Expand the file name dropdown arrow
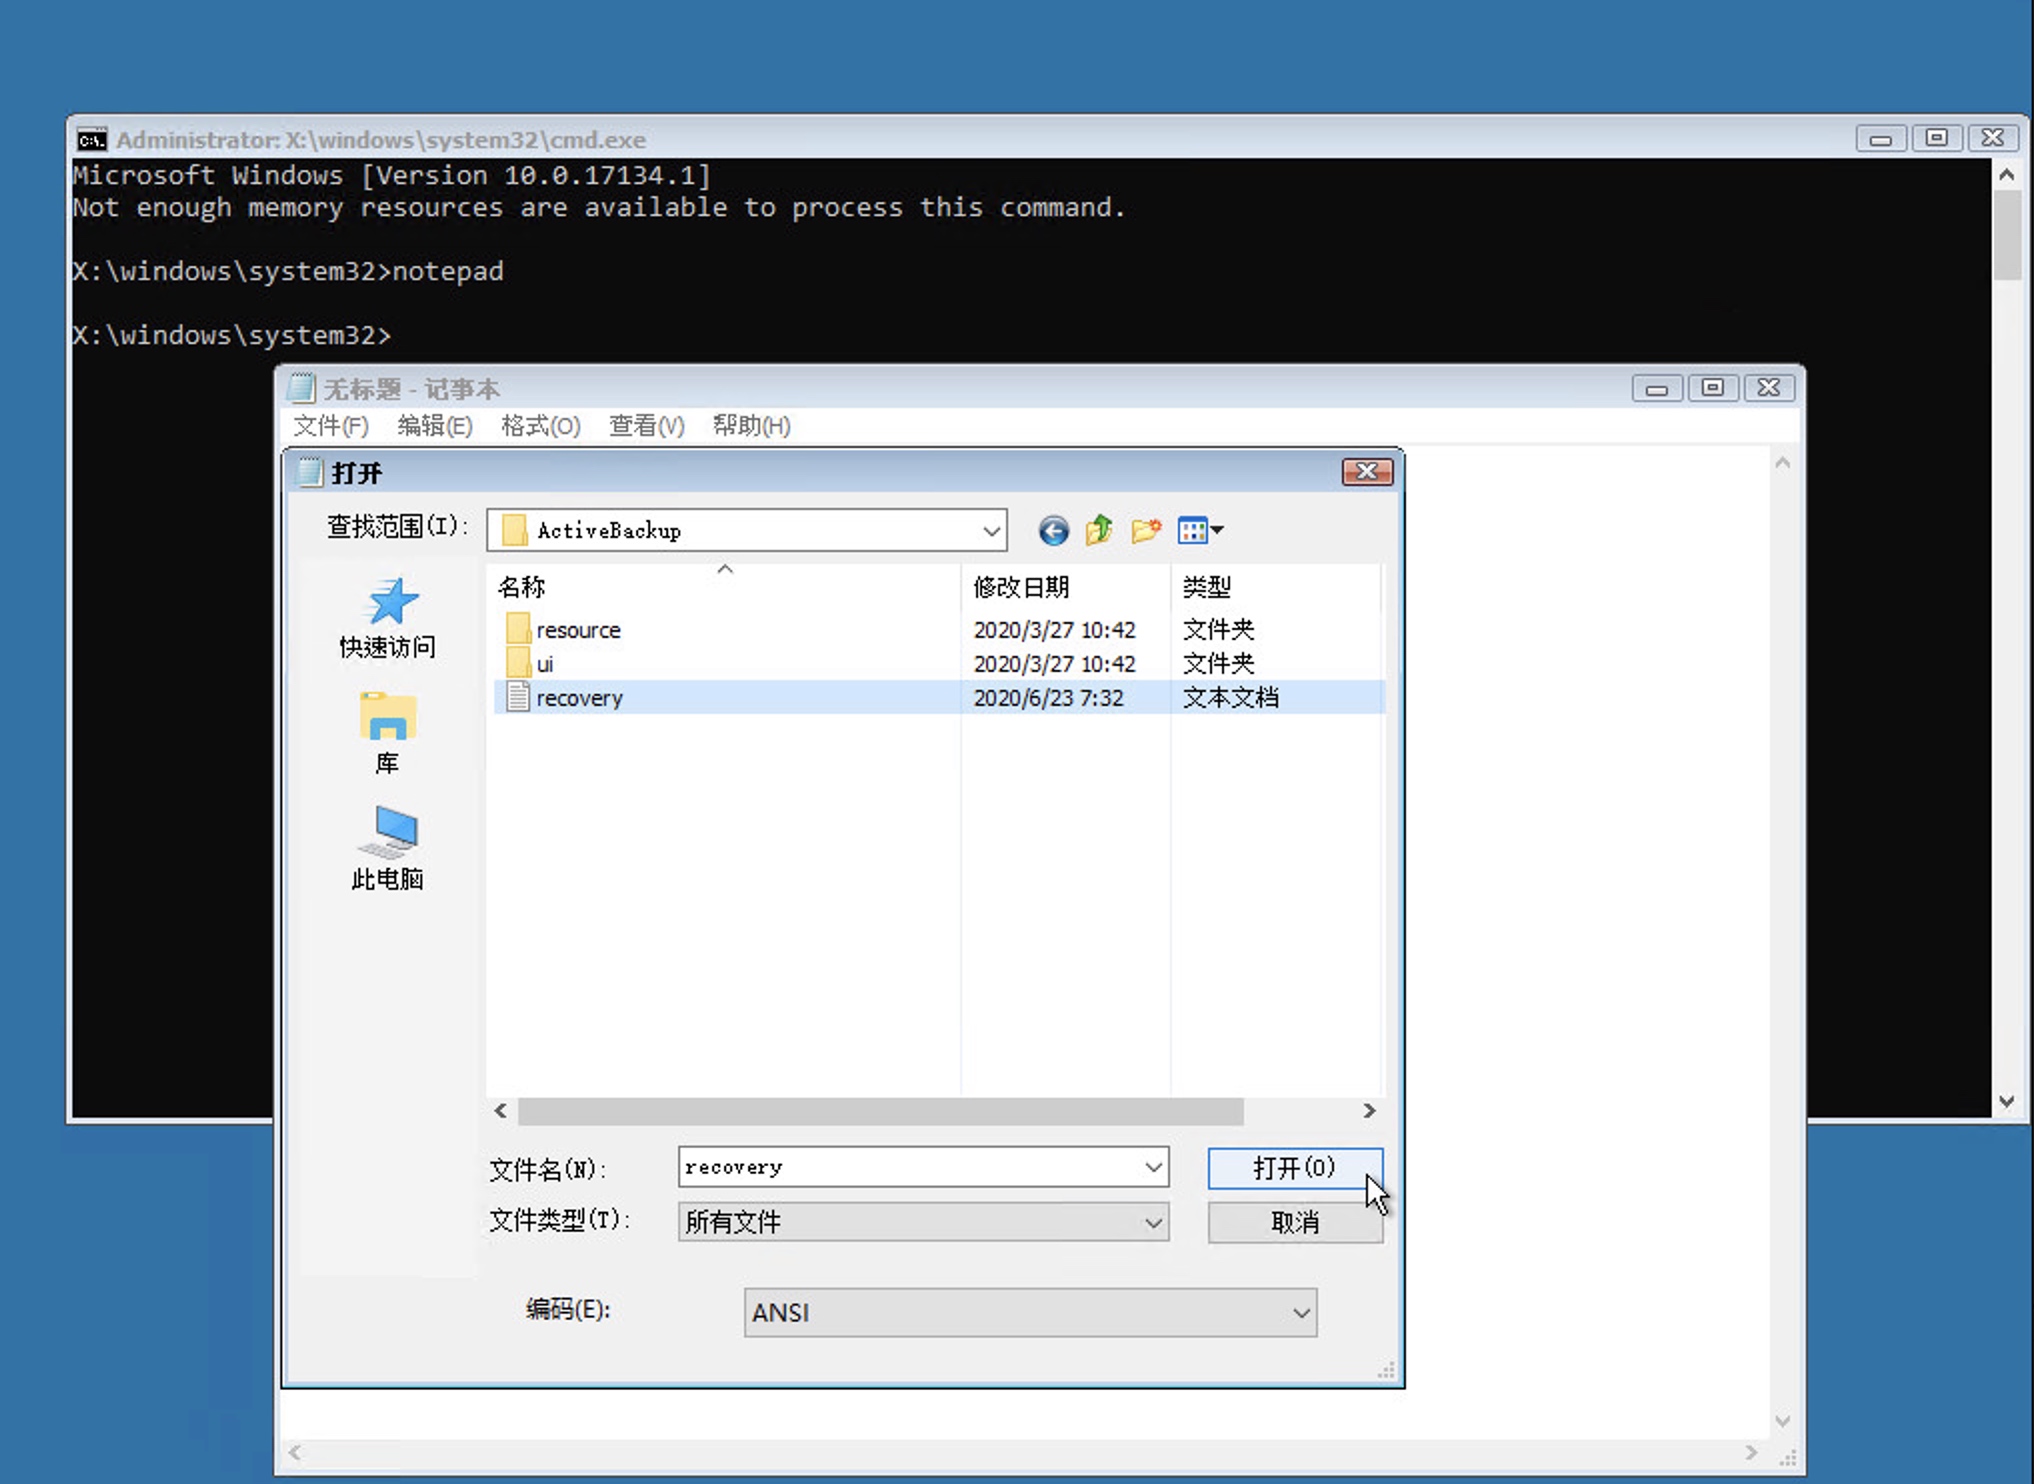Image resolution: width=2034 pixels, height=1484 pixels. coord(1153,1167)
